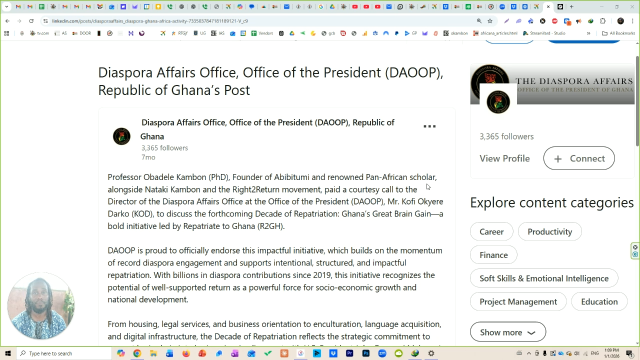The height and width of the screenshot is (360, 640).
Task: Open a new browser tab
Action: pos(571,7)
